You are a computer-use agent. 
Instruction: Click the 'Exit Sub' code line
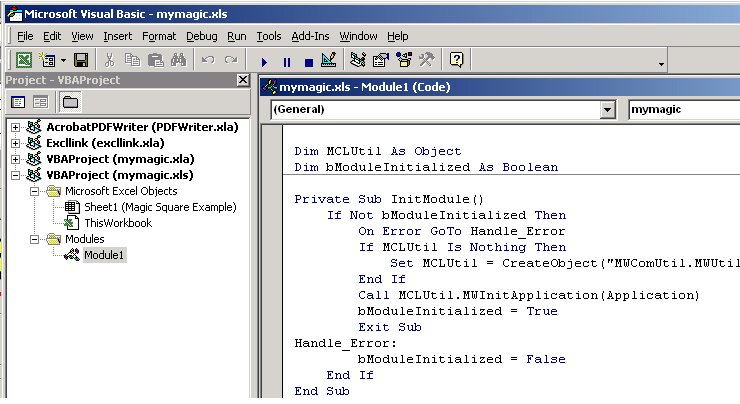(x=390, y=327)
